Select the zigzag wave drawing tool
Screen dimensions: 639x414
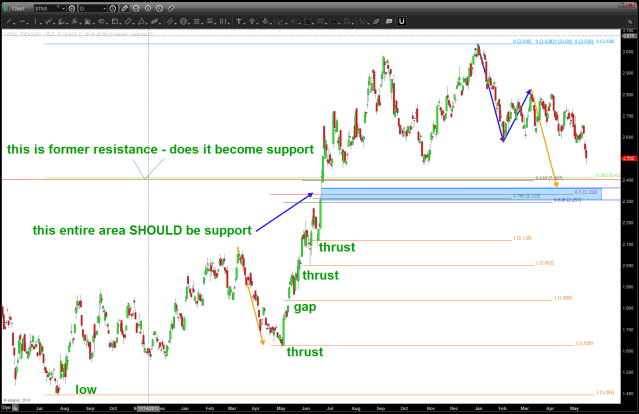pyautogui.click(x=48, y=21)
